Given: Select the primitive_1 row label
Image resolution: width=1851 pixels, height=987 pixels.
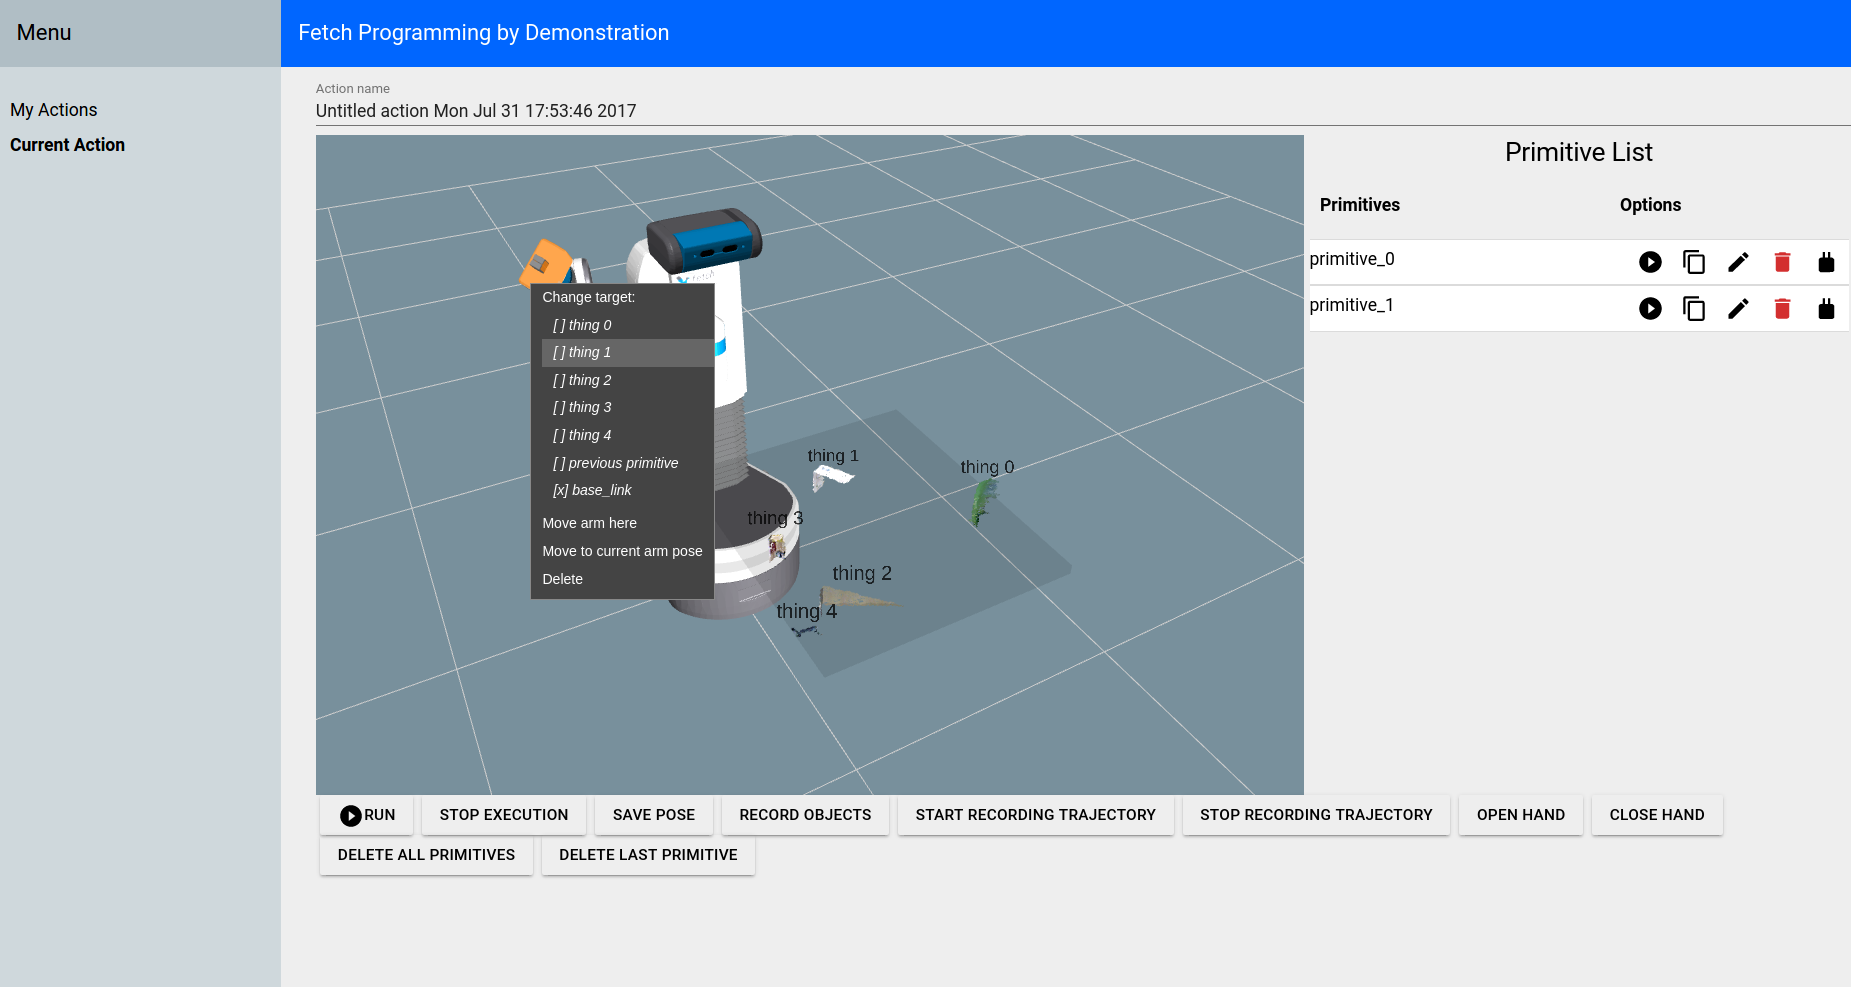Looking at the screenshot, I should pos(1352,305).
